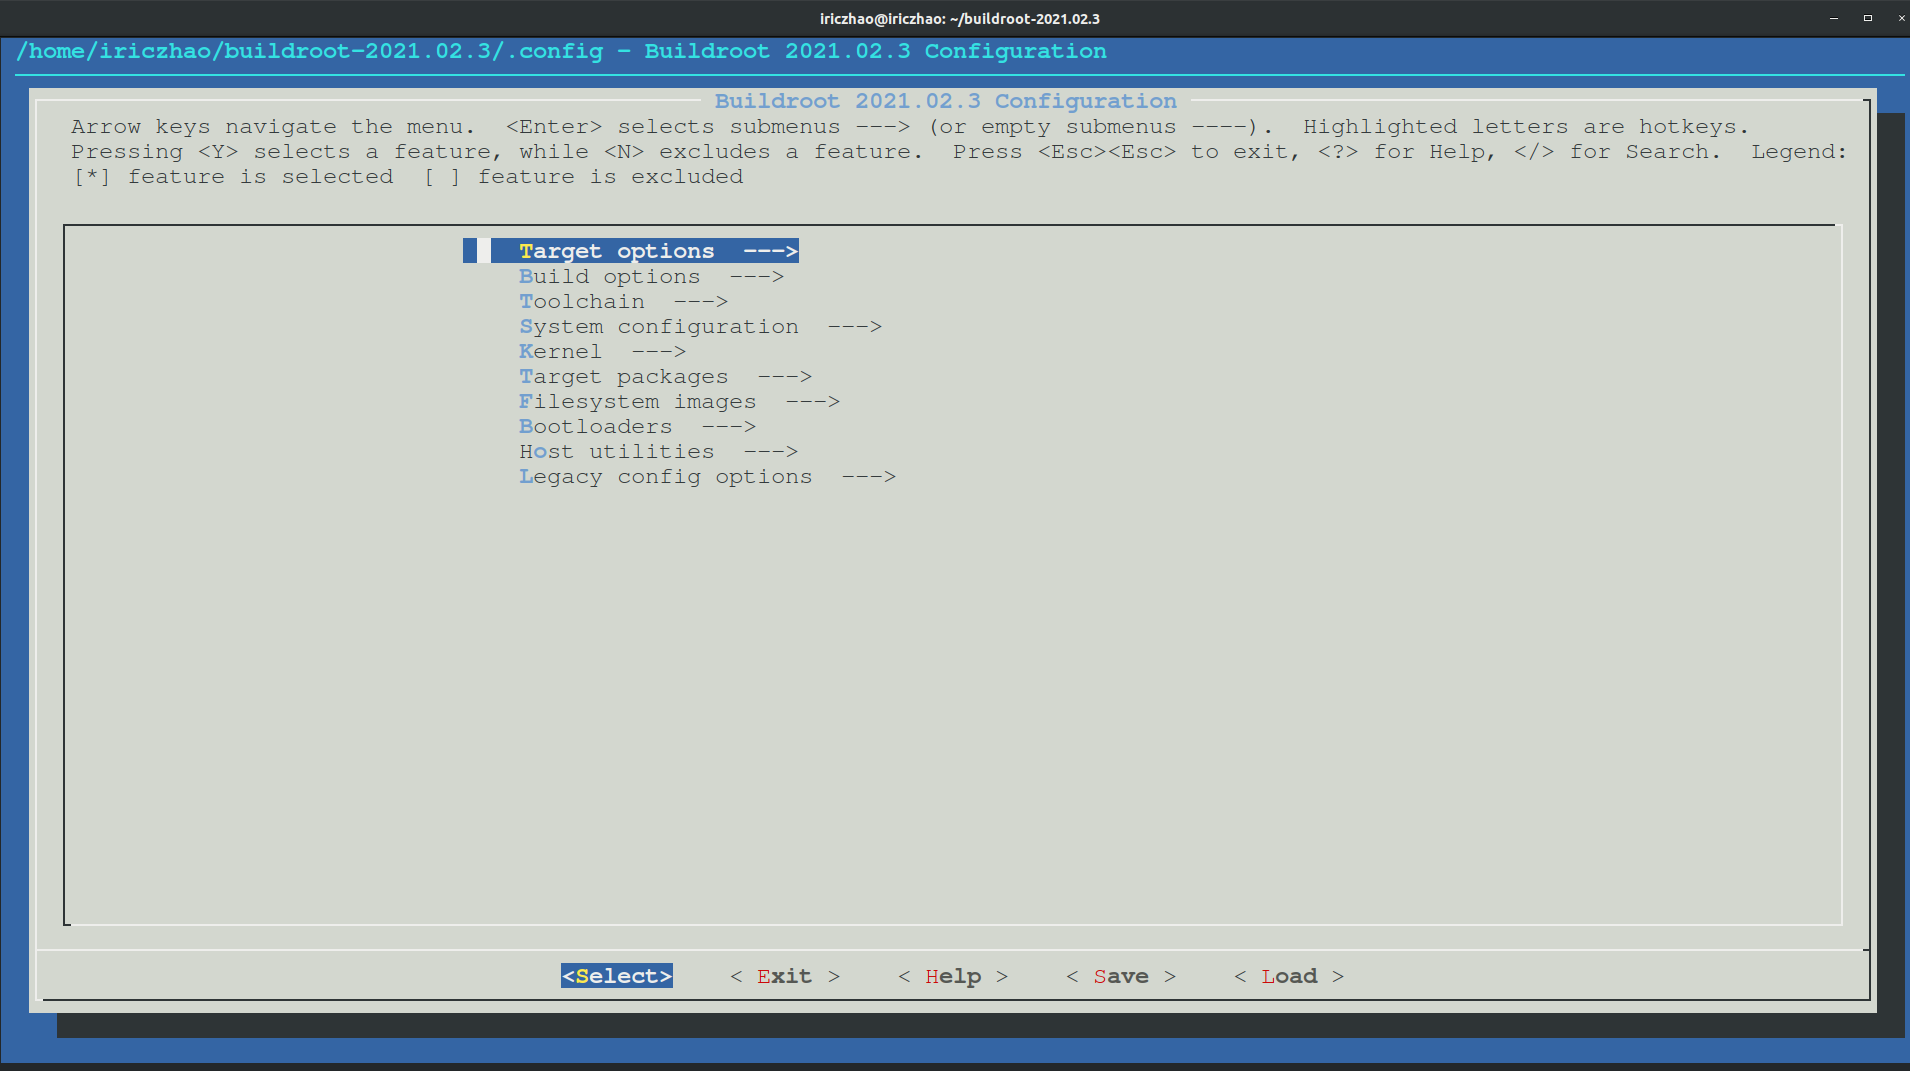Close the terminal window
This screenshot has width=1910, height=1071.
pyautogui.click(x=1901, y=18)
